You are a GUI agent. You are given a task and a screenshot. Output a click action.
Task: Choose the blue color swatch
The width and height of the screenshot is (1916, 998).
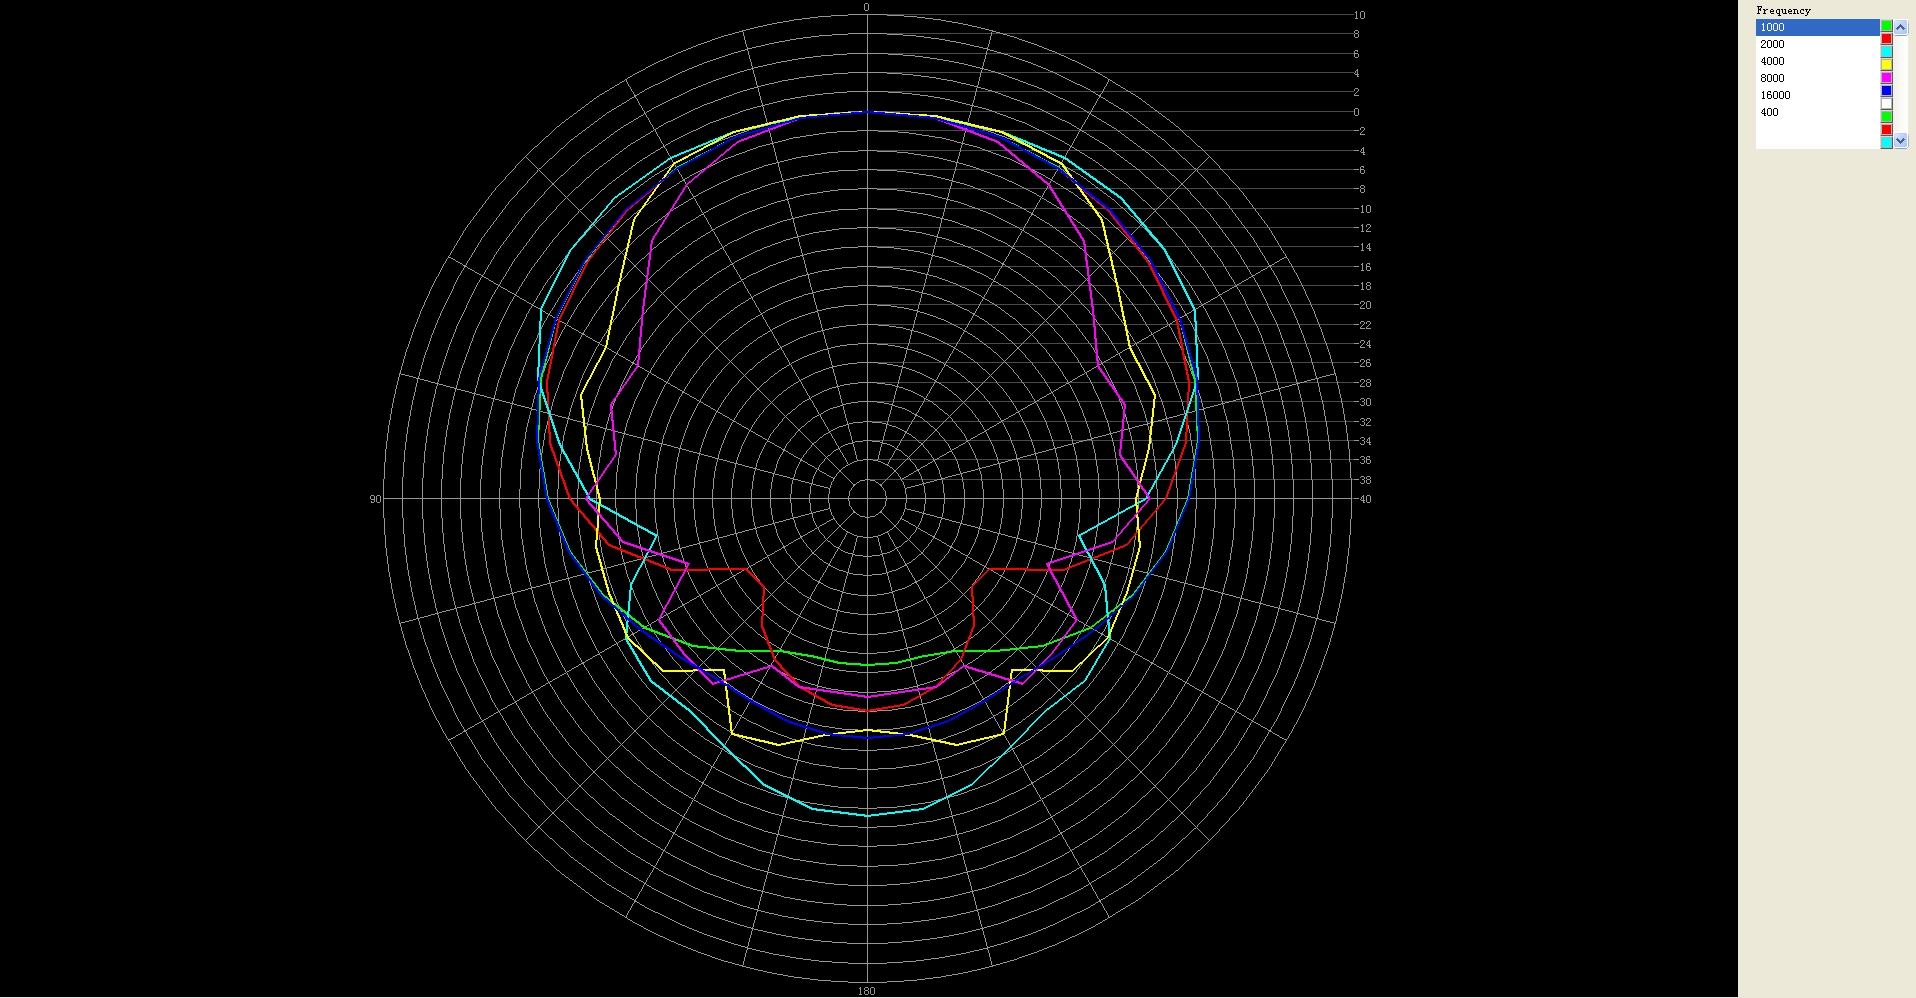(1886, 91)
